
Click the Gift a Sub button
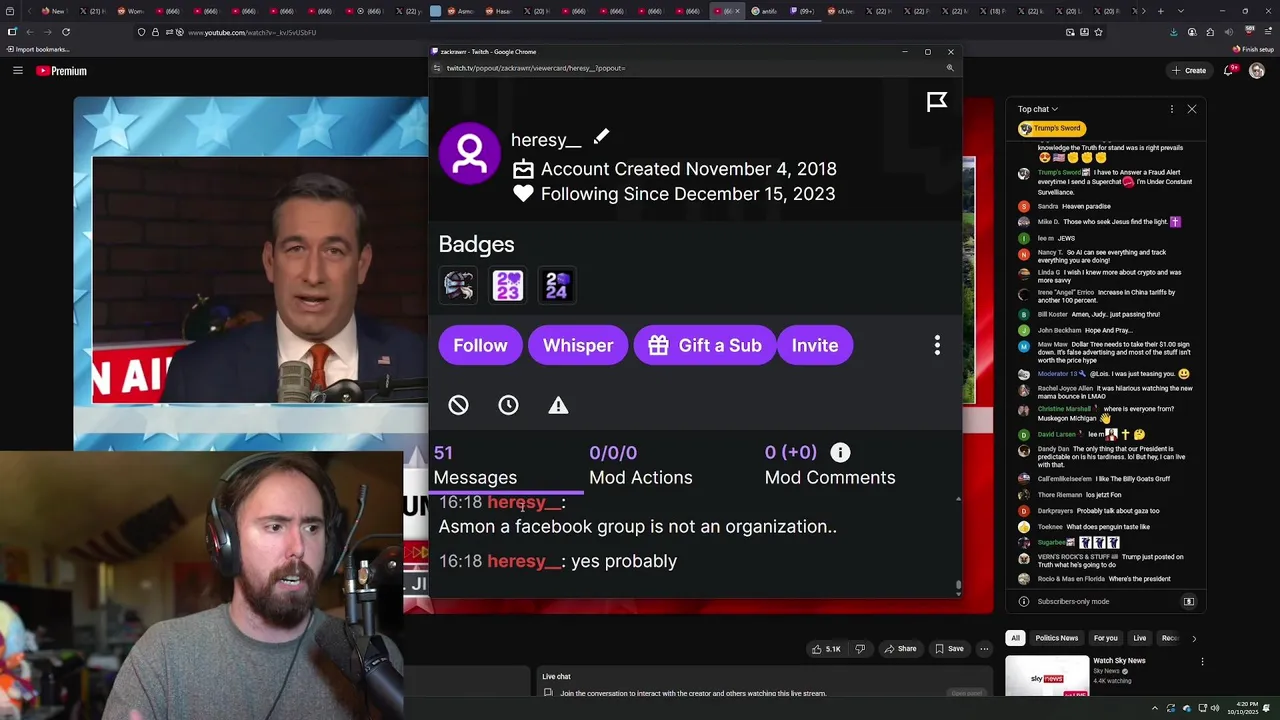pos(704,345)
